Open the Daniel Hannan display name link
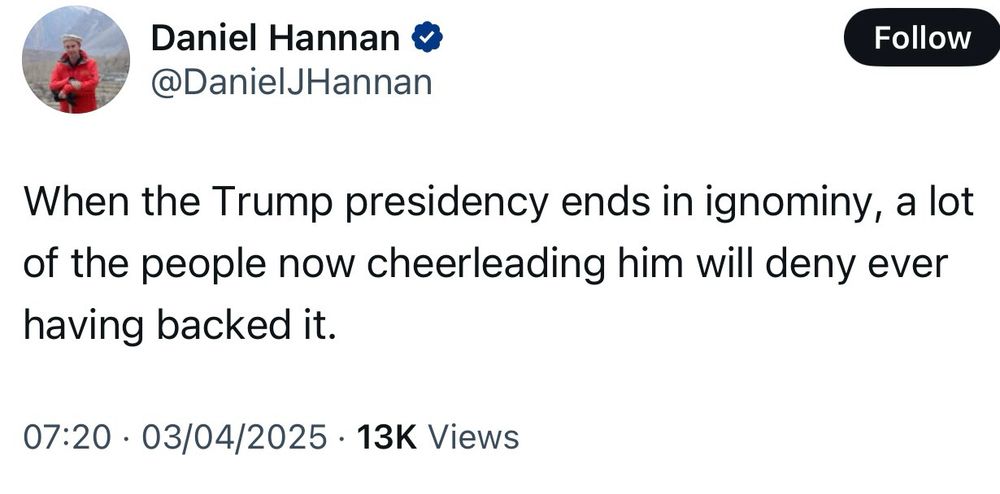The height and width of the screenshot is (494, 1000). coord(276,39)
